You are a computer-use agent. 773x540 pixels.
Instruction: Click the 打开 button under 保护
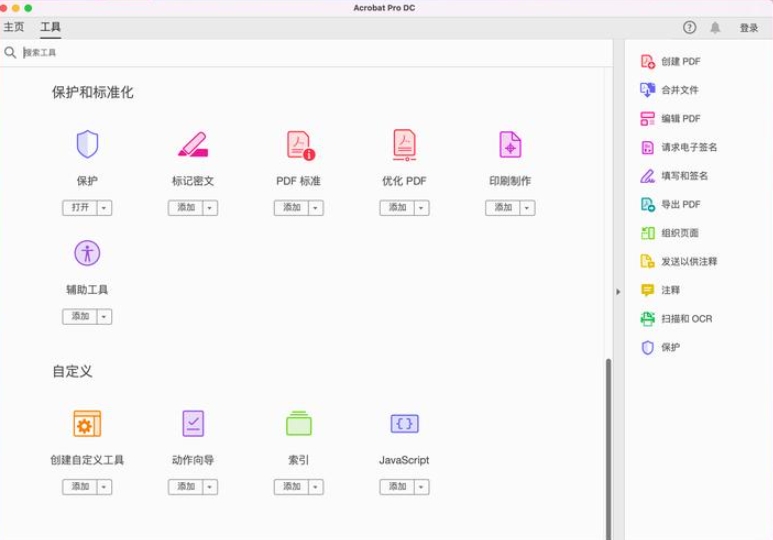80,208
